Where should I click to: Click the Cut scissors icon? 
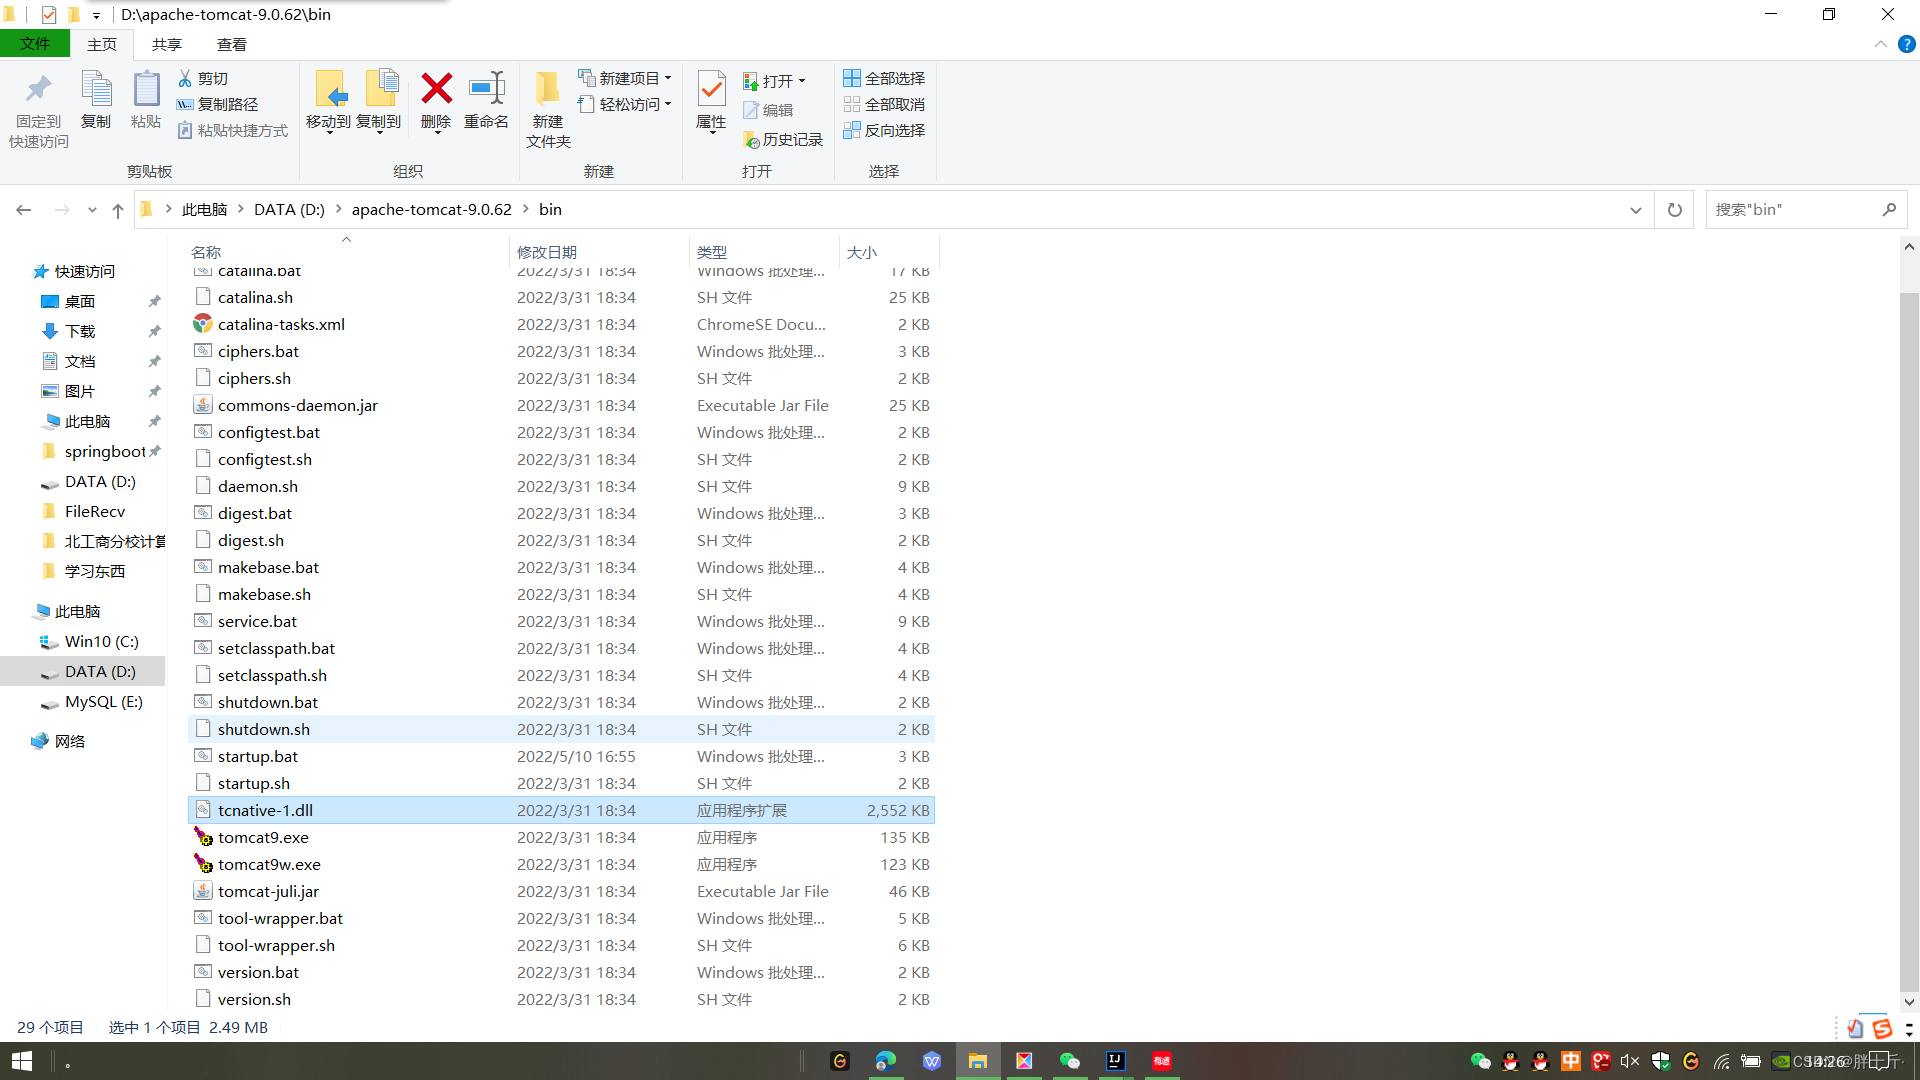pos(185,78)
